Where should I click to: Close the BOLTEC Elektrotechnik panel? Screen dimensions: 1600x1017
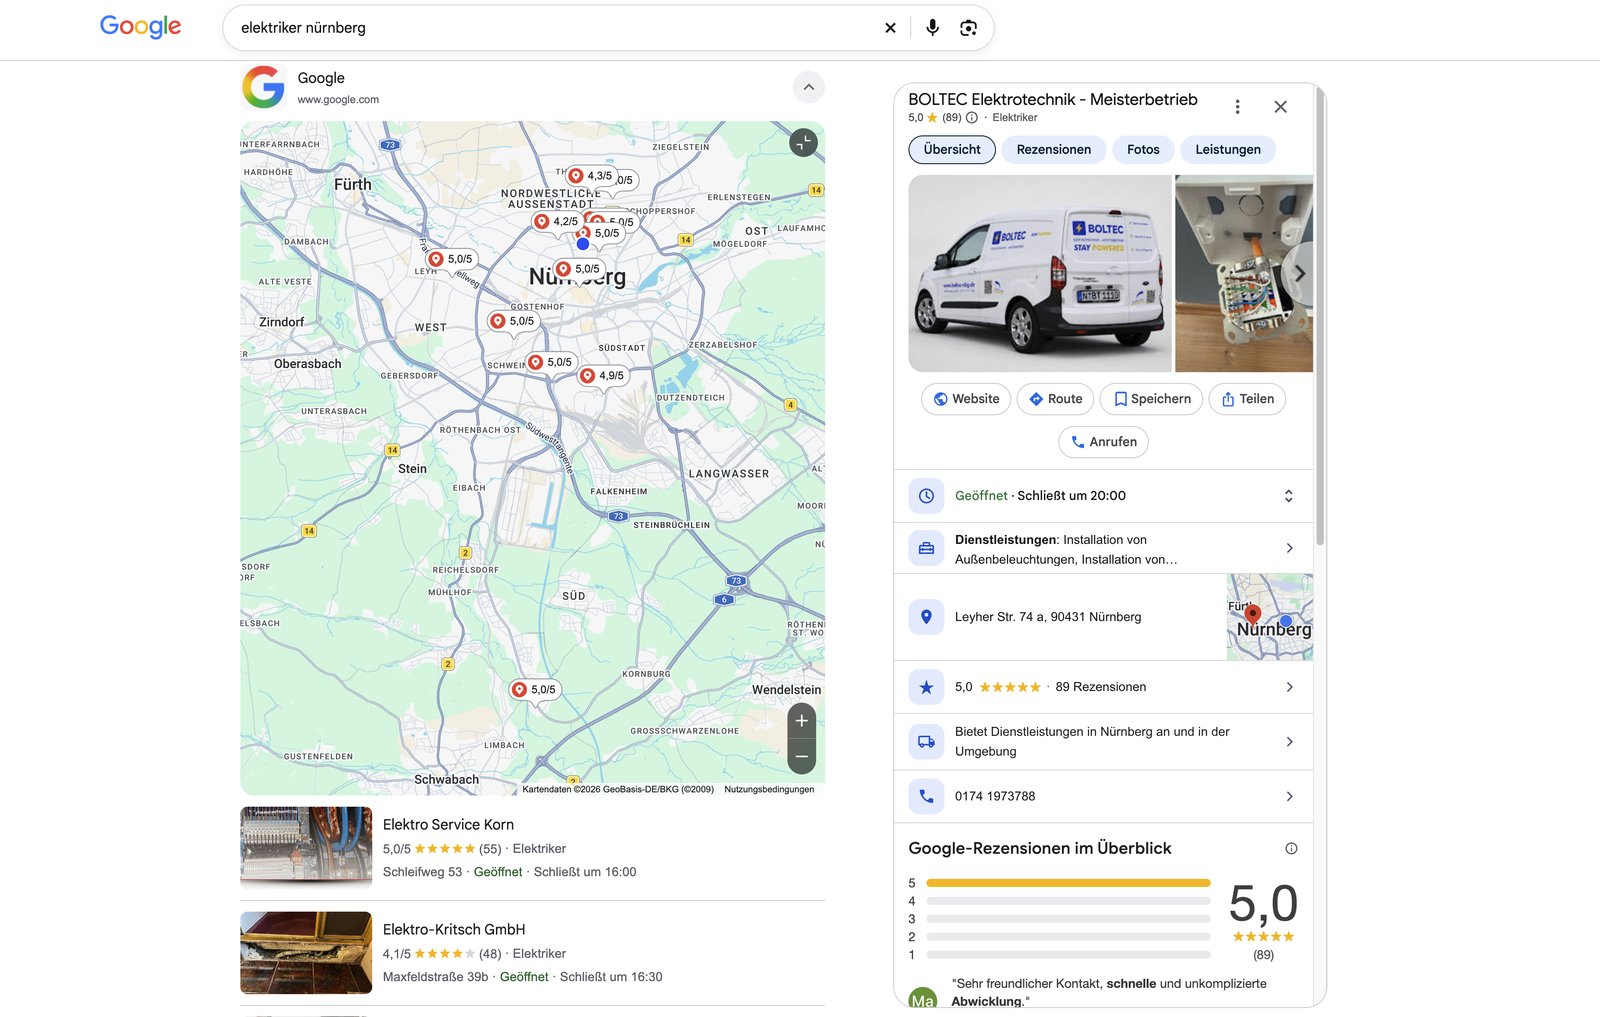(1280, 107)
